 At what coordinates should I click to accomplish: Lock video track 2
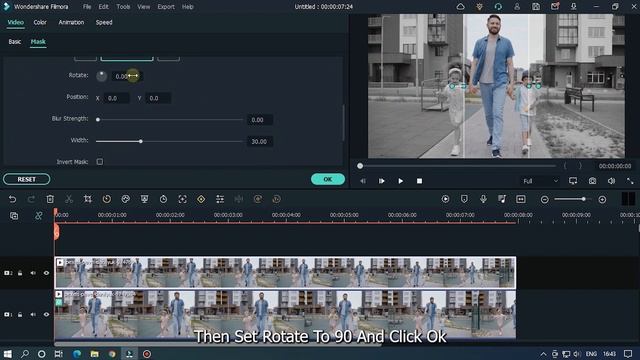[20, 273]
